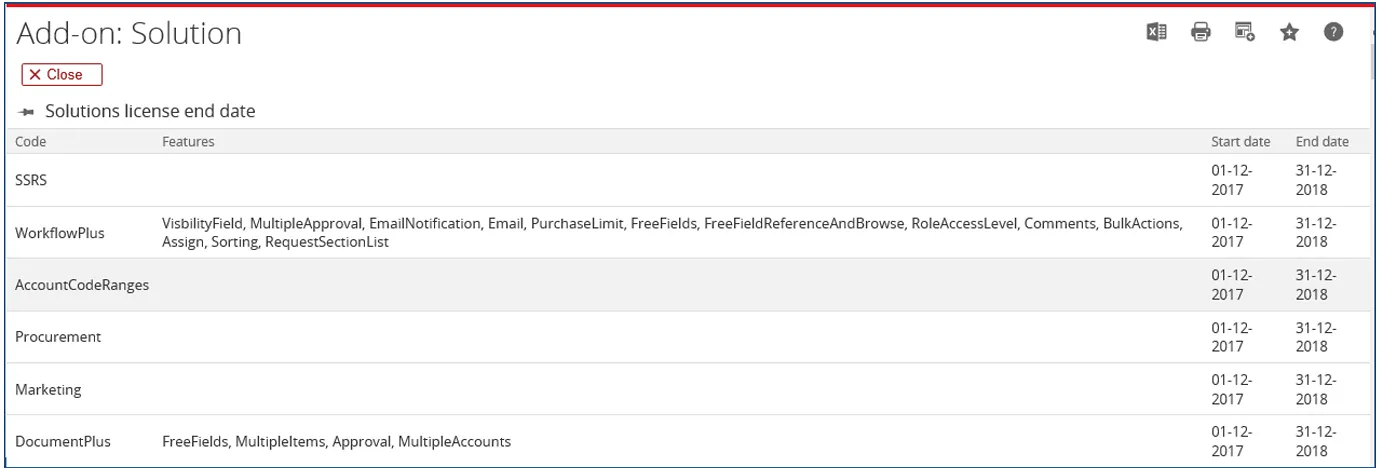Click the Start date column header
The image size is (1381, 468).
pos(1240,142)
